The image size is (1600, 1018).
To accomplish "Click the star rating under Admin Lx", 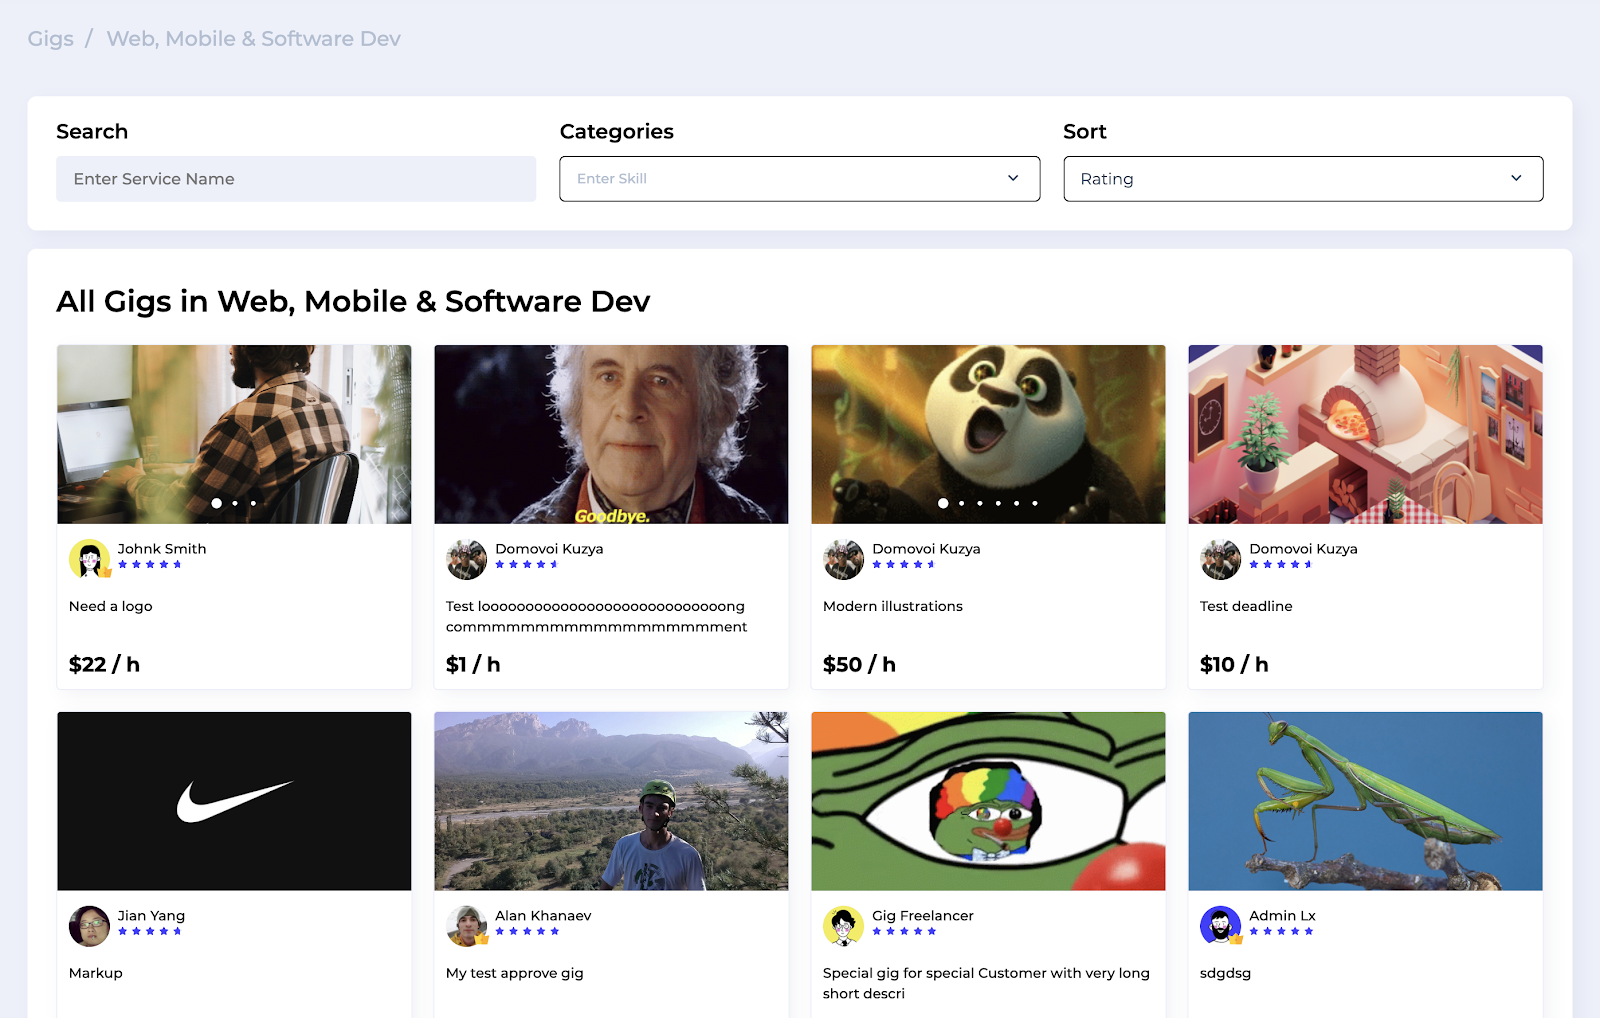I will (x=1281, y=932).
